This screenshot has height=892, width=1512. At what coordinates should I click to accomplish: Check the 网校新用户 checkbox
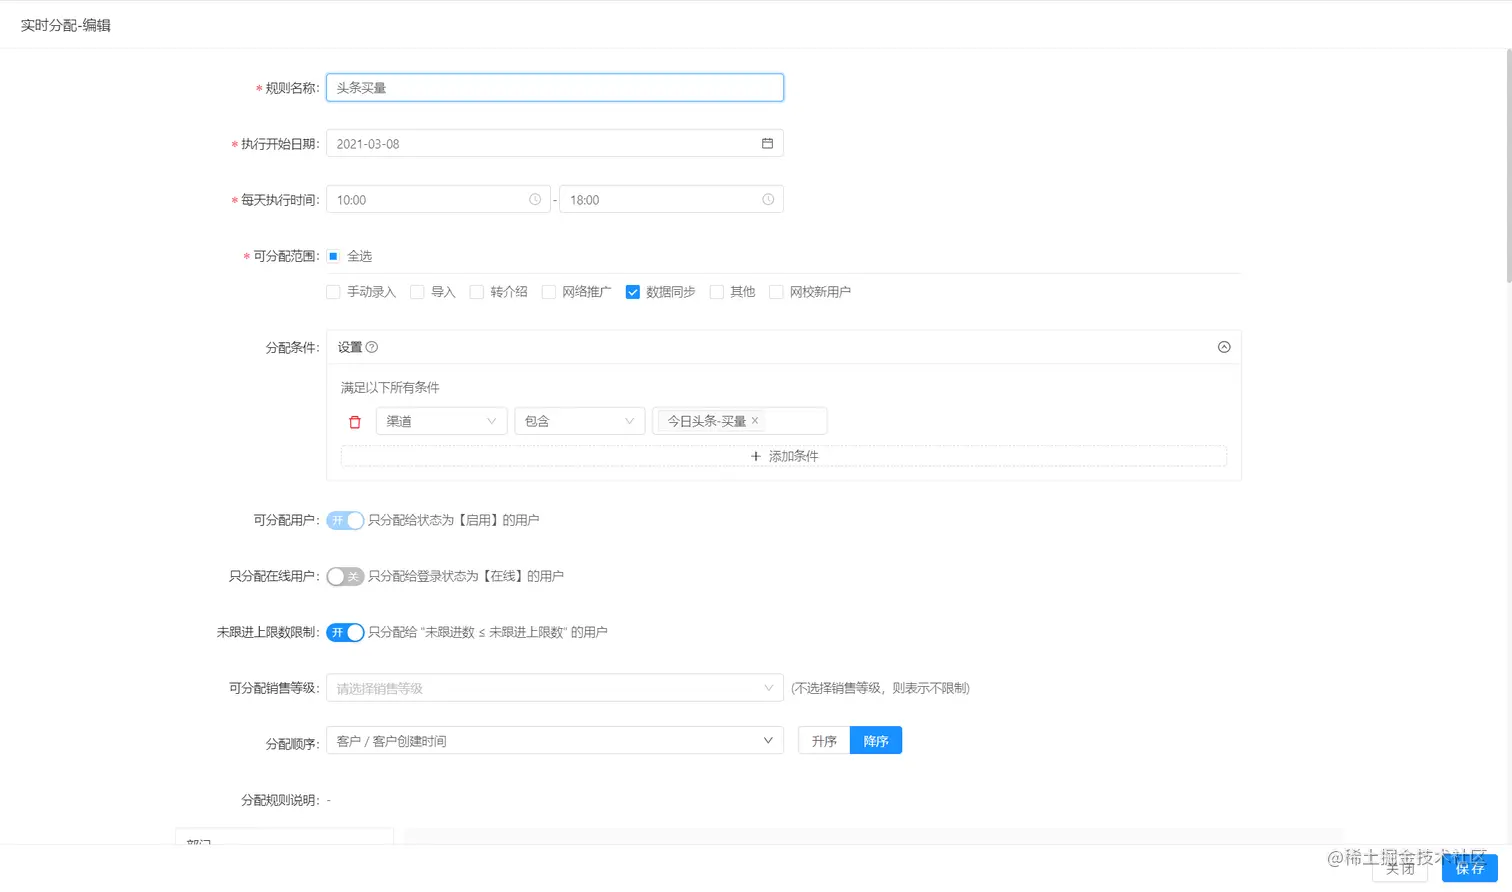[x=776, y=292]
